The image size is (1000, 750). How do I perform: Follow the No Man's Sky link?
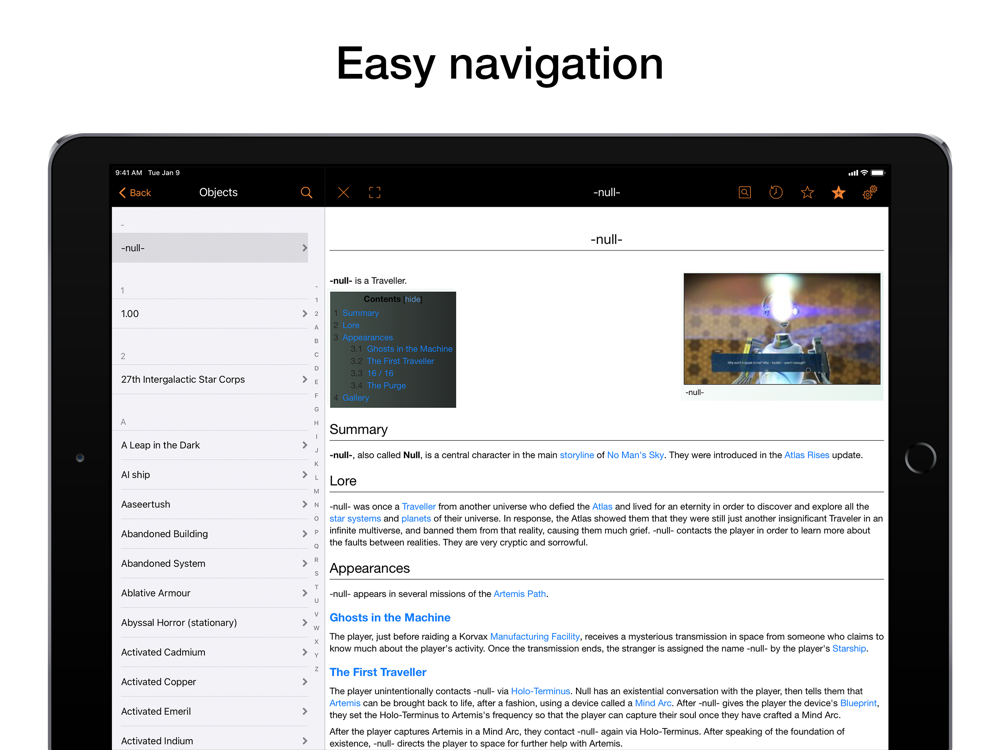click(635, 455)
